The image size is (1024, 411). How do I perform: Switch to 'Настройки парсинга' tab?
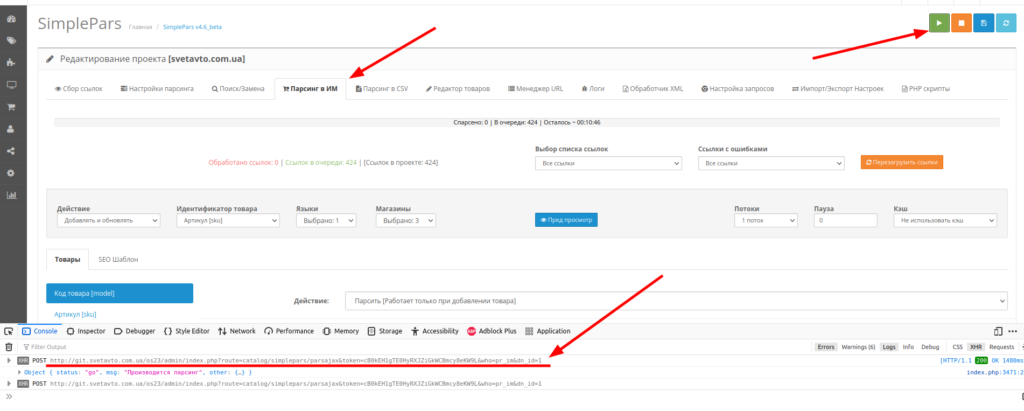pyautogui.click(x=157, y=89)
